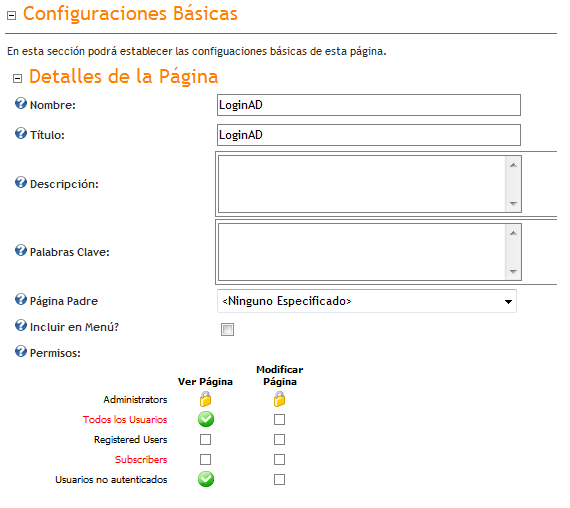Viewport: 570px width, 508px height.
Task: Open the Página Padre dropdown
Action: [x=367, y=301]
